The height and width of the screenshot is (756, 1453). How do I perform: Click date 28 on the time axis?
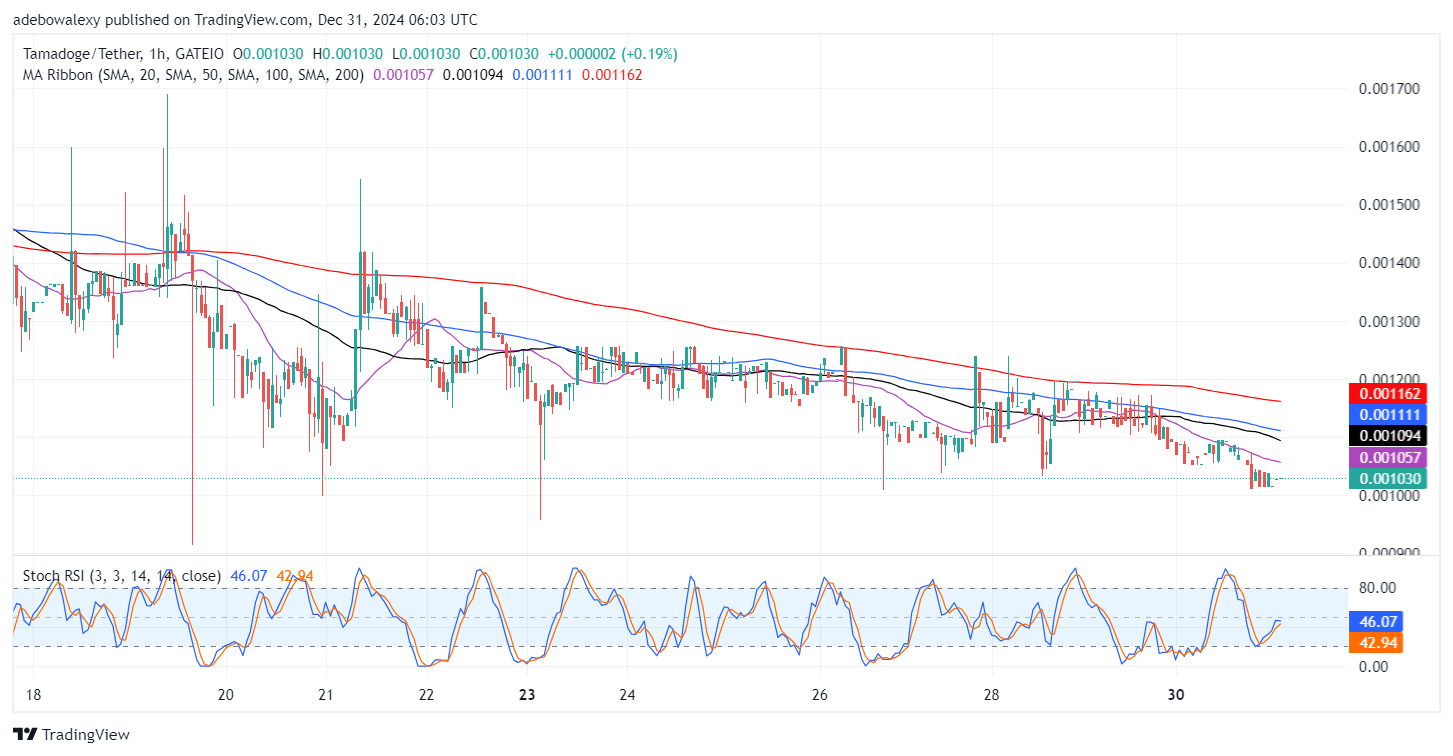coord(991,695)
